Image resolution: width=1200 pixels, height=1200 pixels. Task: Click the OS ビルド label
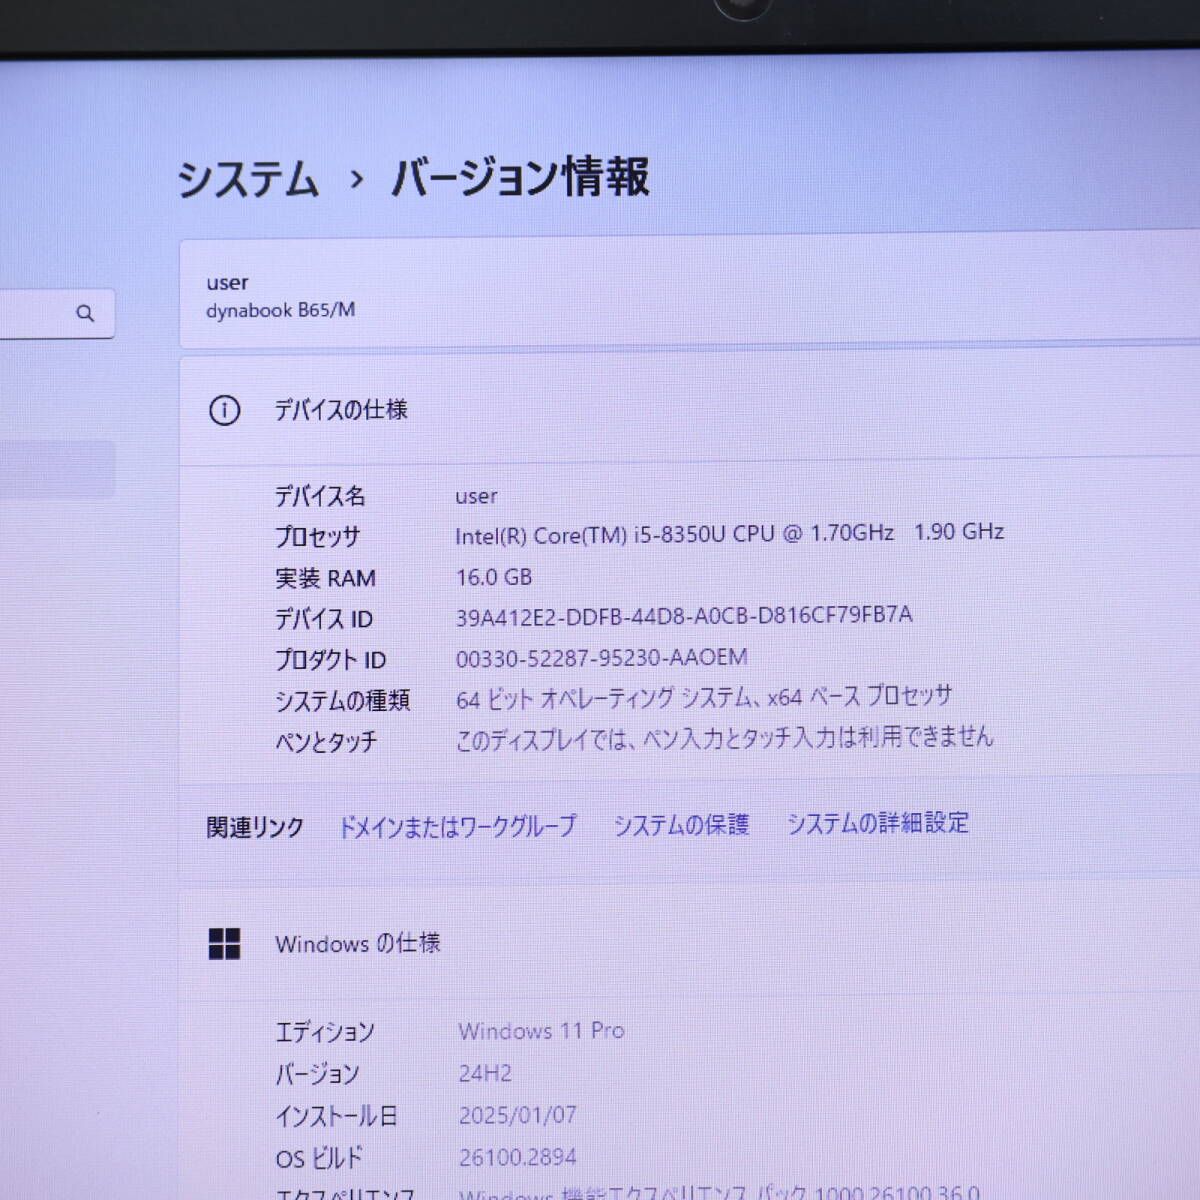pos(319,1158)
